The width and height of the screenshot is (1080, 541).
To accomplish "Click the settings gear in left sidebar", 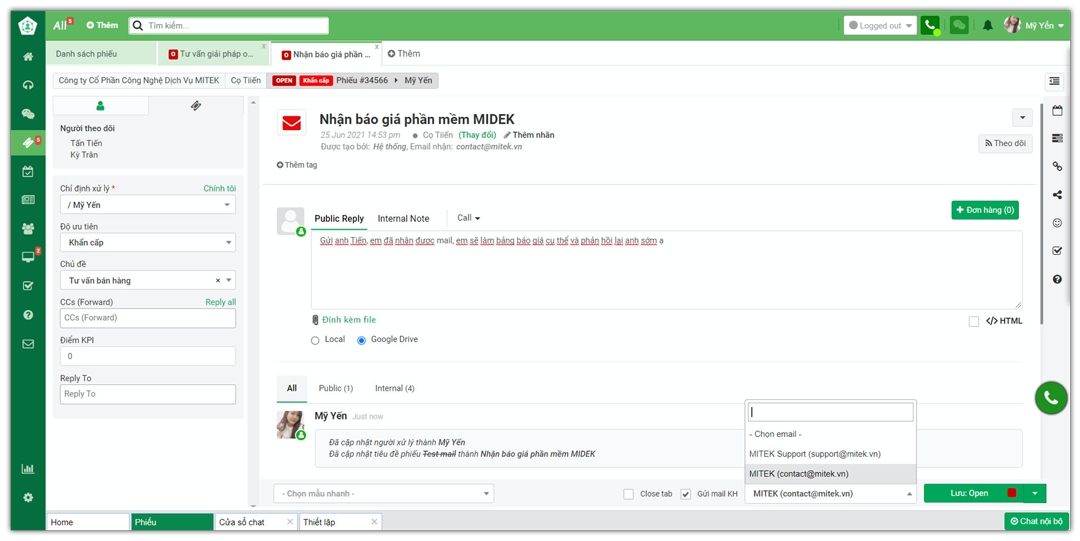I will point(28,498).
